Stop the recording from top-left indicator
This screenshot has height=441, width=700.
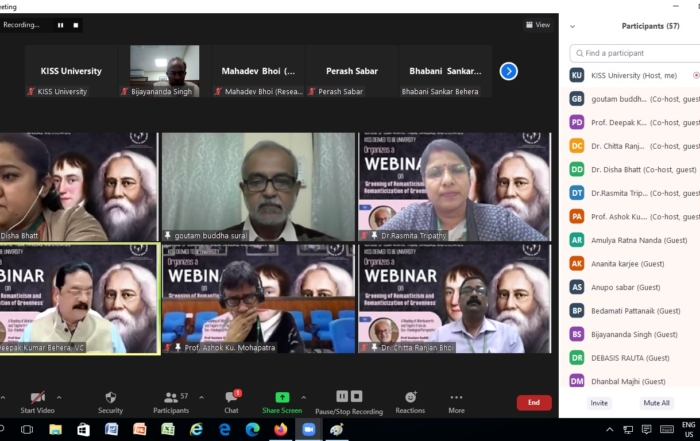[77, 25]
